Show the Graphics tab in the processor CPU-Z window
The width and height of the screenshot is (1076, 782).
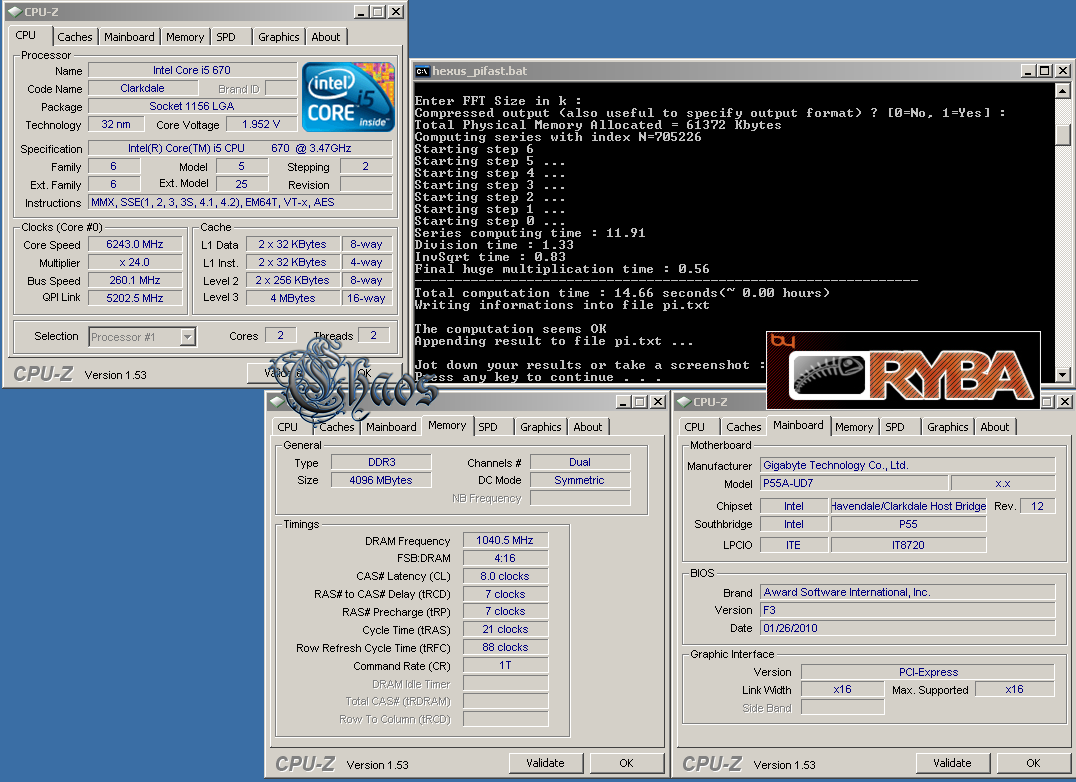[x=279, y=37]
